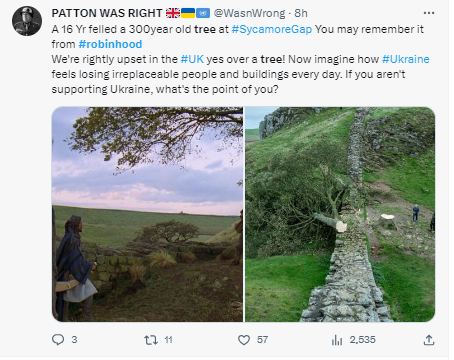
Task: Click the like count 57
Action: click(x=262, y=340)
